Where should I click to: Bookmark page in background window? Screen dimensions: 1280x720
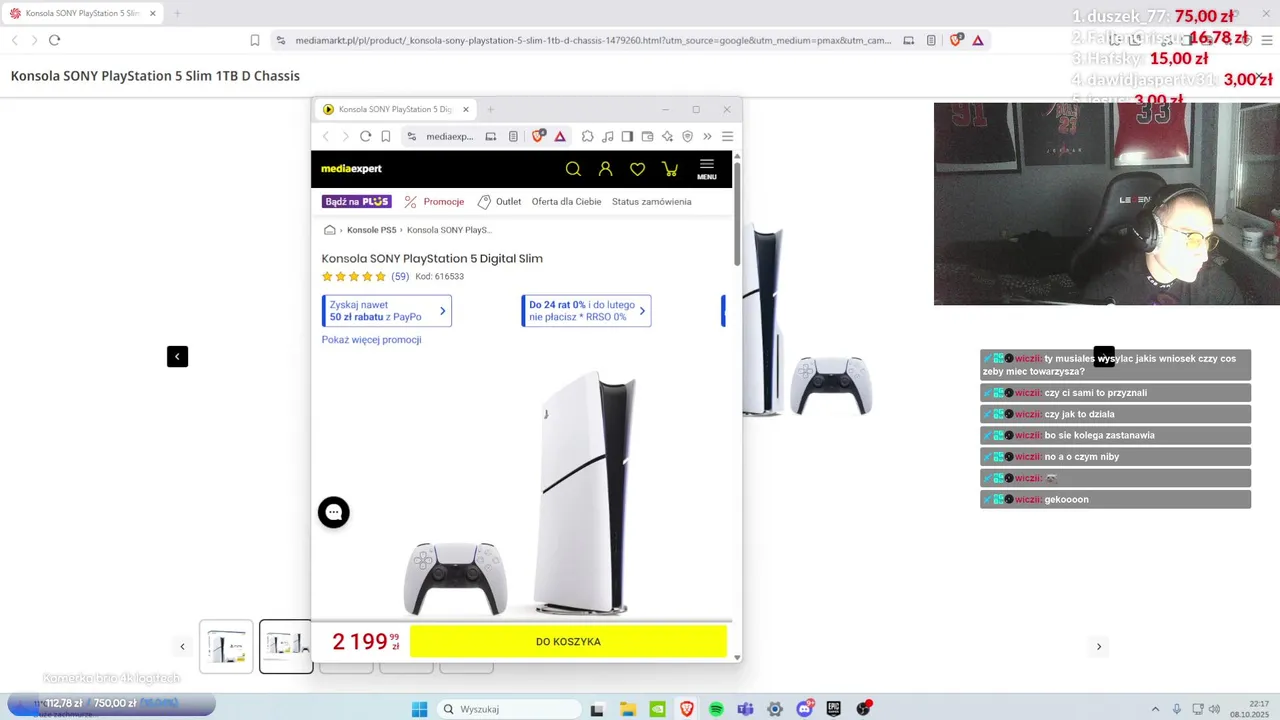coord(255,40)
